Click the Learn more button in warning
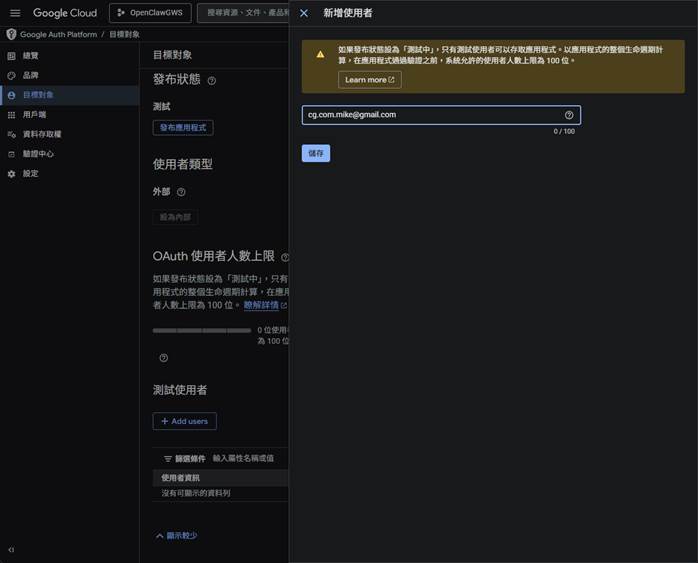The width and height of the screenshot is (698, 563). click(x=369, y=80)
